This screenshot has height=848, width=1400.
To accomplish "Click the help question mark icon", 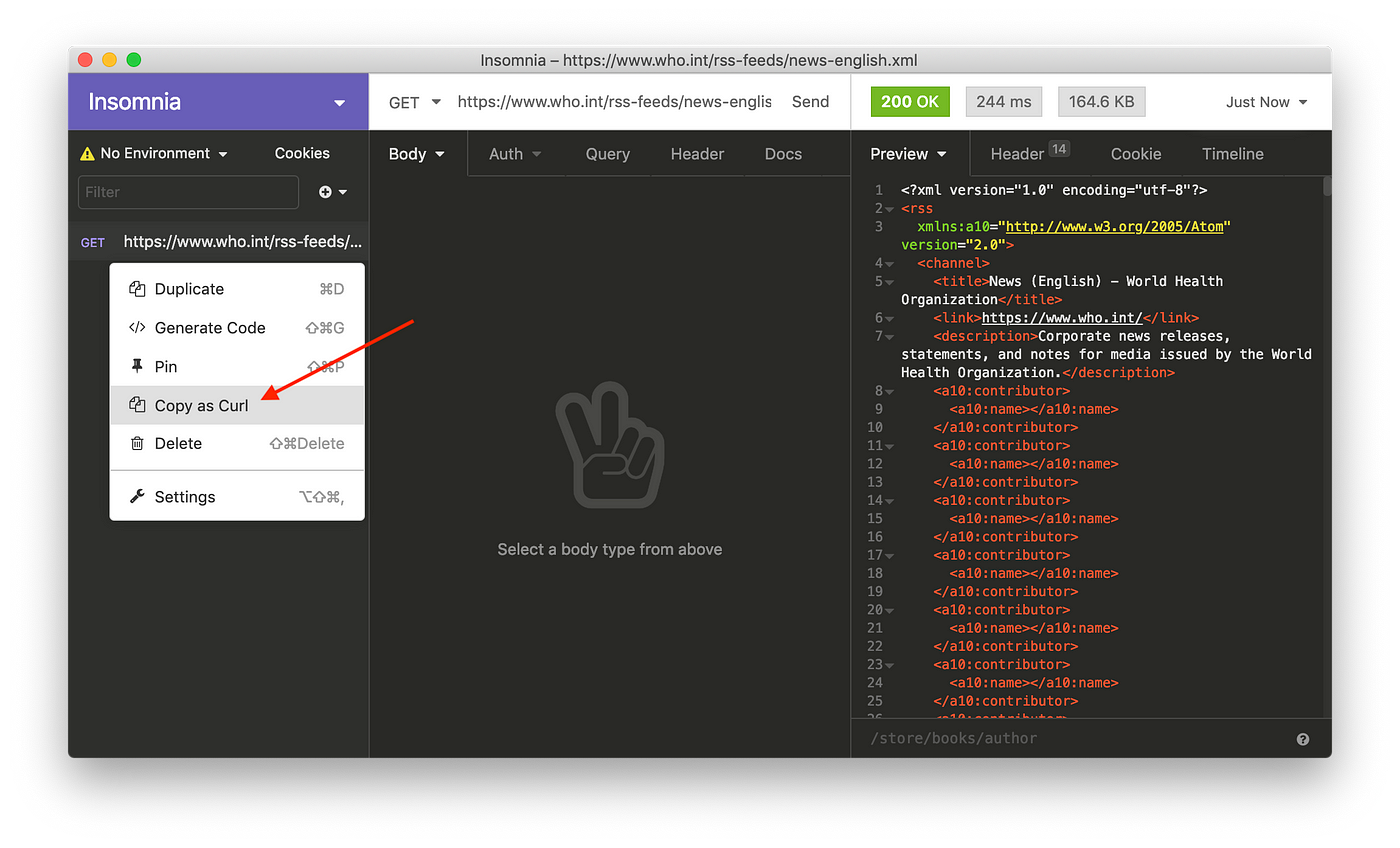I will [1303, 739].
